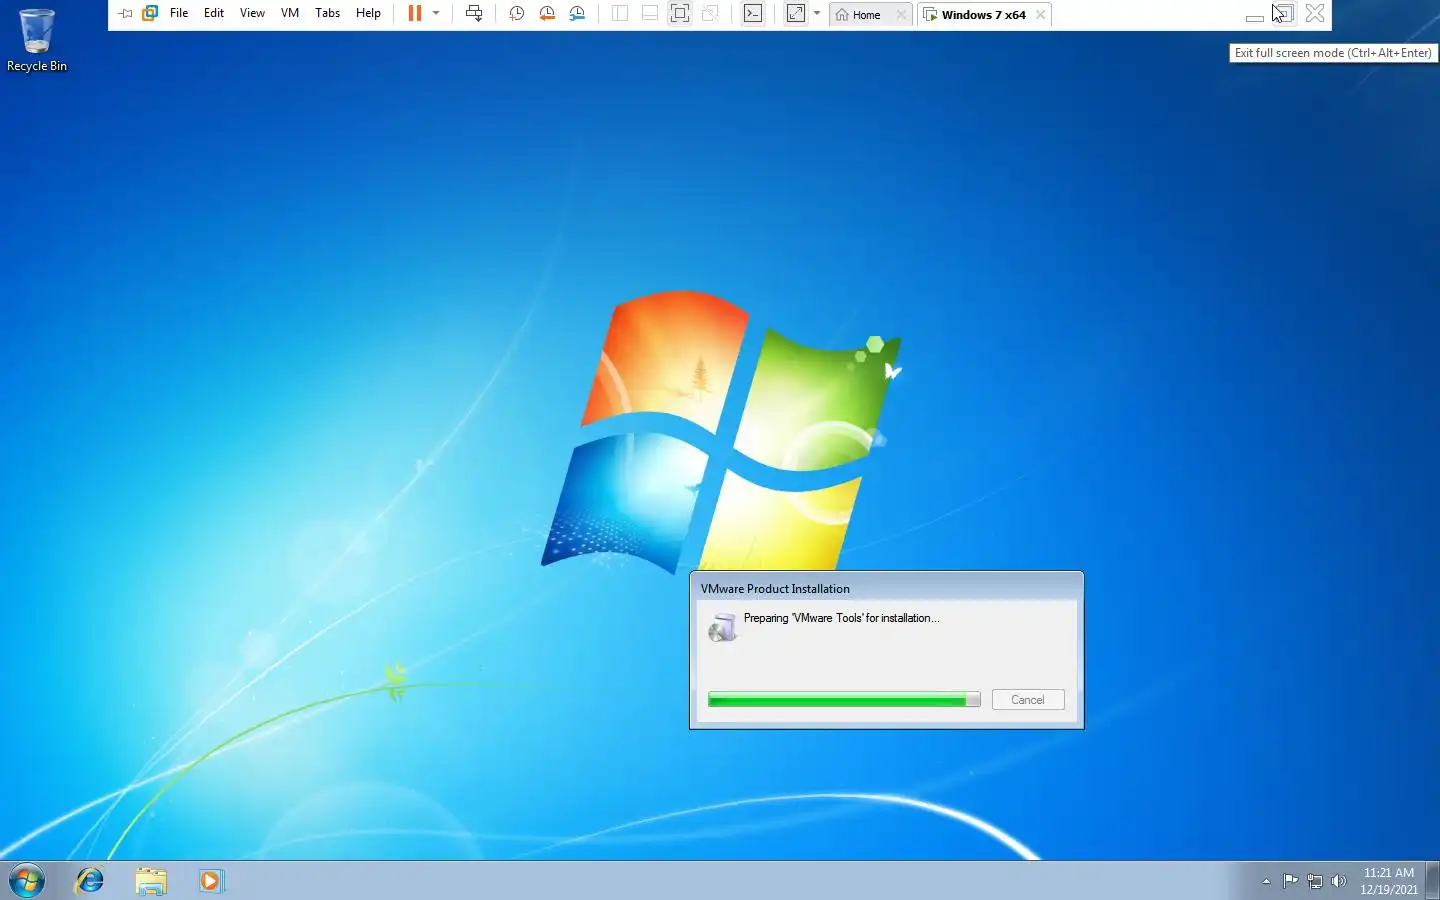1440x900 pixels.
Task: Close the Home tab
Action: pyautogui.click(x=901, y=15)
